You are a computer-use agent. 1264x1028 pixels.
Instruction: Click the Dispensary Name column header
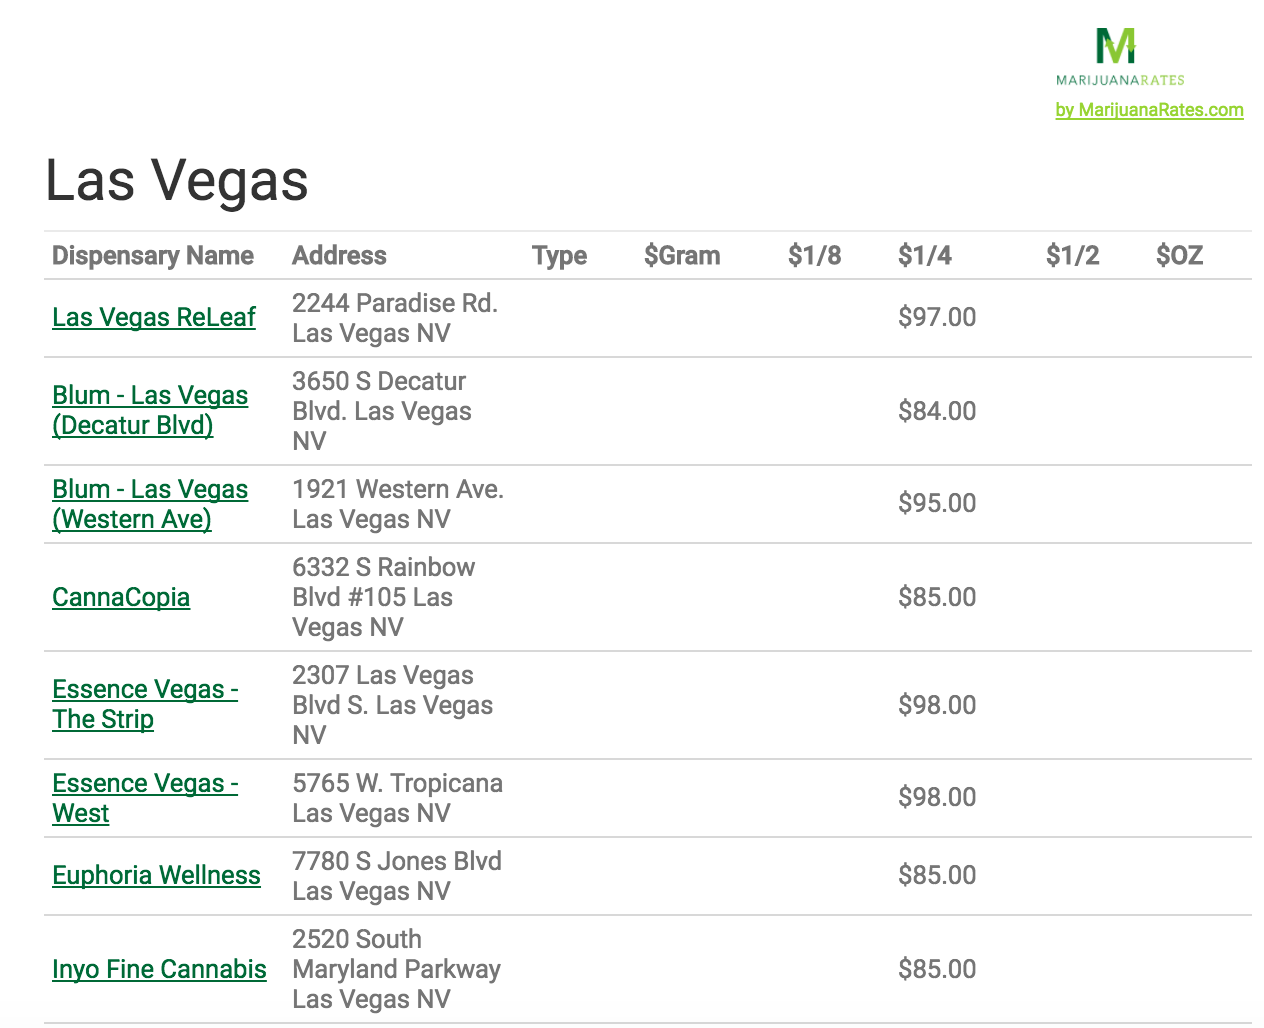tap(153, 256)
